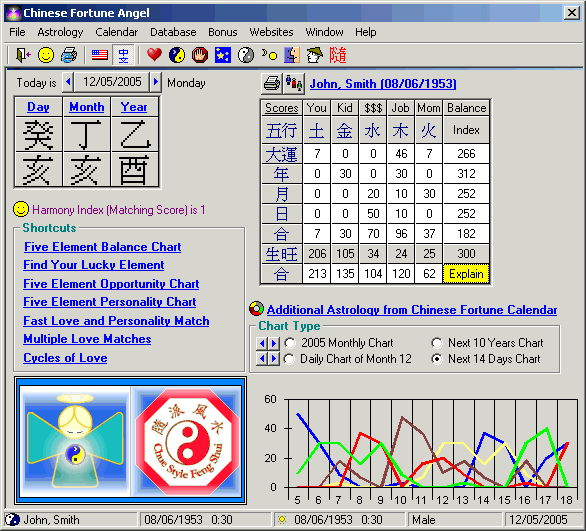This screenshot has width=586, height=531.
Task: Click the gray yin-yang toolbar icon
Action: click(x=246, y=55)
